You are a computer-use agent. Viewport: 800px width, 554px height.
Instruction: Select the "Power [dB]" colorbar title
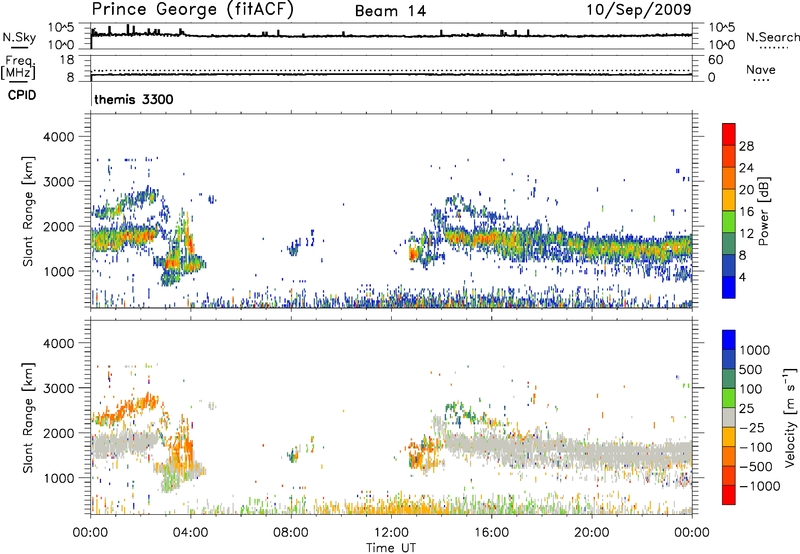[764, 211]
